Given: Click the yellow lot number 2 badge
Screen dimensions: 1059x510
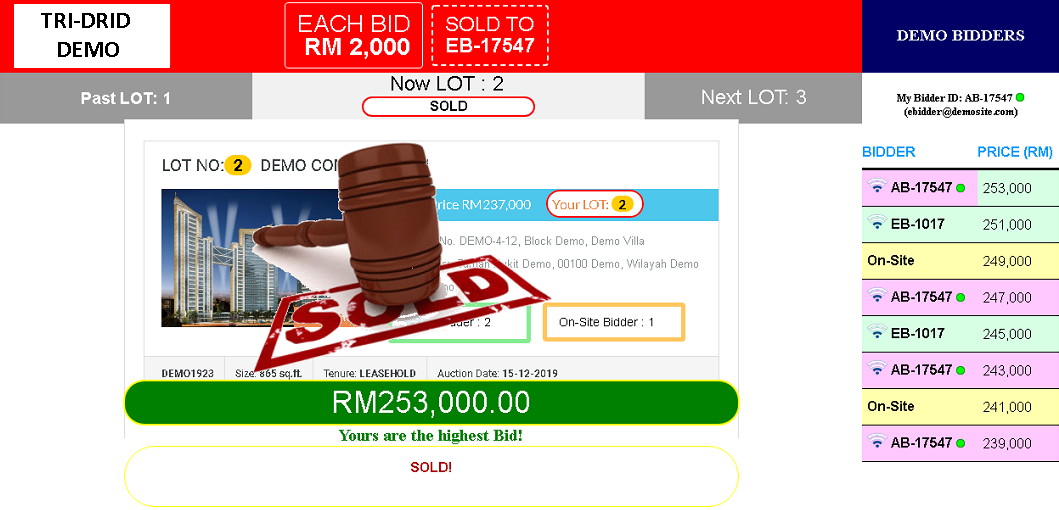Looking at the screenshot, I should pyautogui.click(x=238, y=165).
